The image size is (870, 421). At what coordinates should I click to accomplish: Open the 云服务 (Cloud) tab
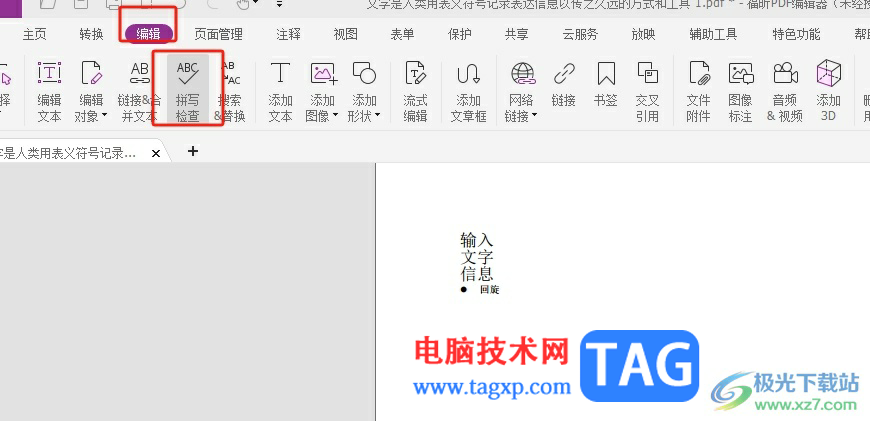pyautogui.click(x=580, y=34)
